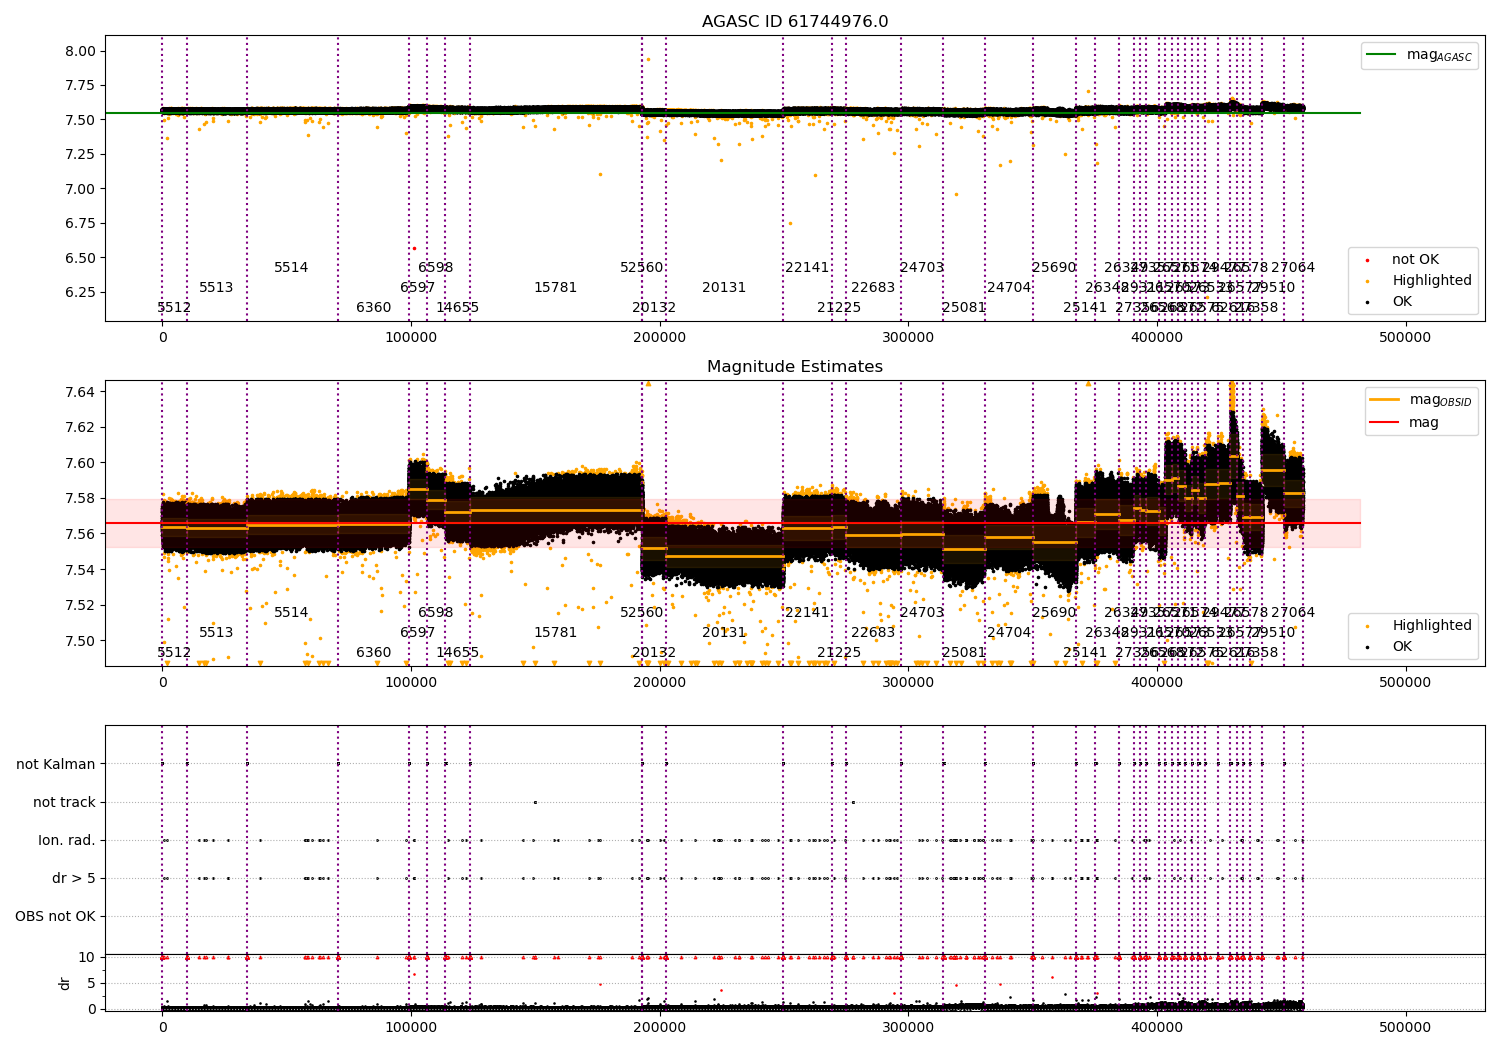1500x1050 pixels.
Task: Click x-axis tick 400000 under the dr panel
Action: [x=1157, y=1027]
